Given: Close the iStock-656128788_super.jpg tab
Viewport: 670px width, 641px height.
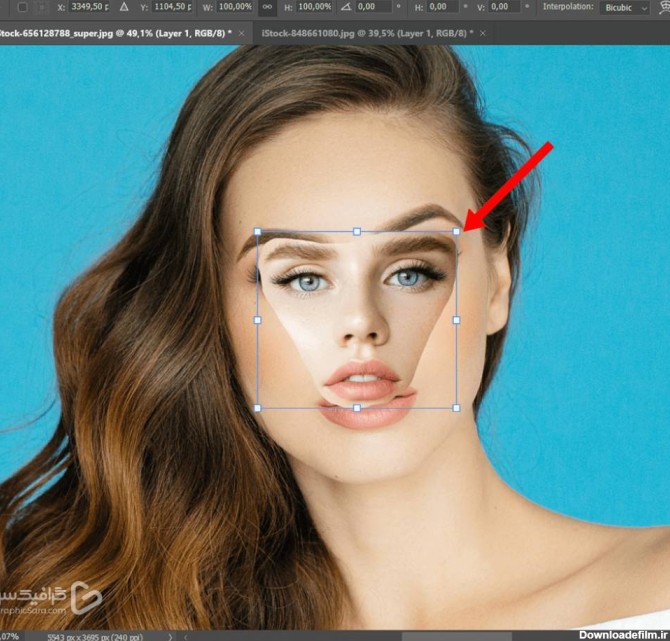Looking at the screenshot, I should point(242,33).
